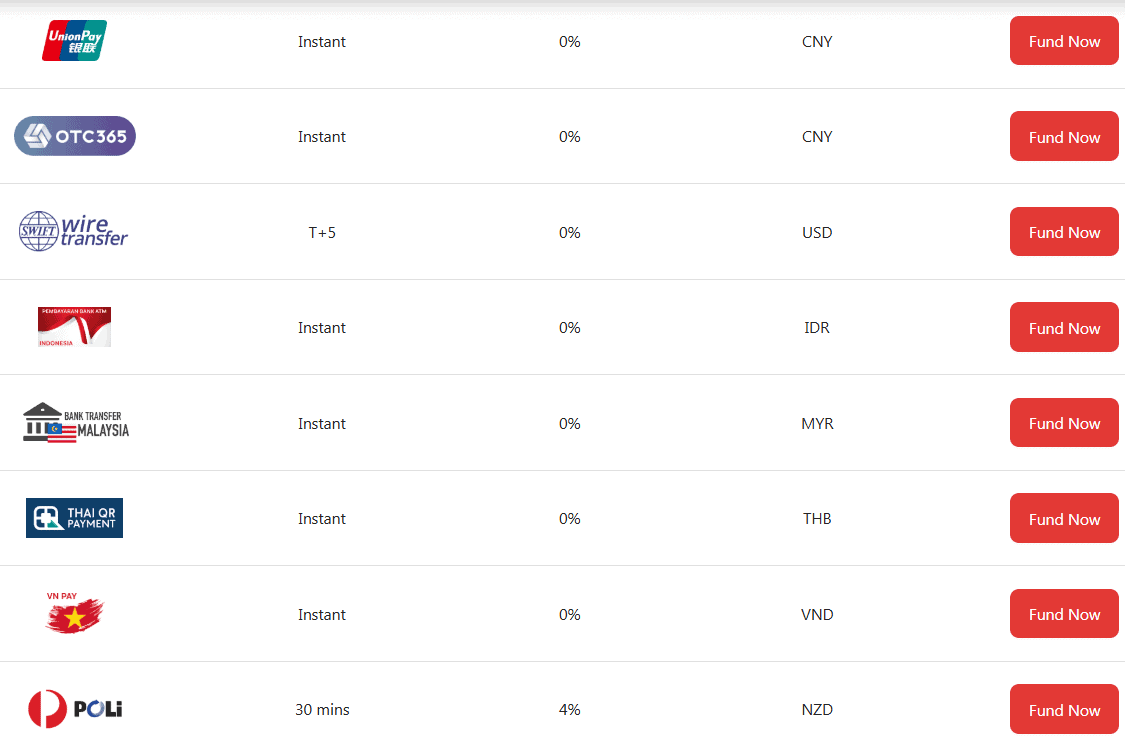Click the Indonesia Bank ATM payment logo
The width and height of the screenshot is (1126, 742).
(74, 327)
